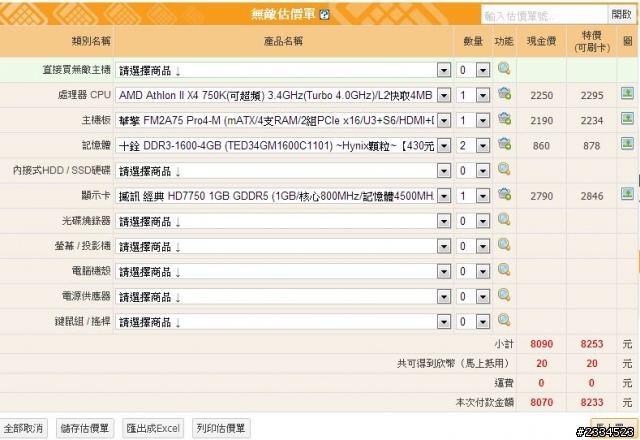Change quantity dropdown for 主機板
The width and height of the screenshot is (640, 440).
[x=473, y=120]
